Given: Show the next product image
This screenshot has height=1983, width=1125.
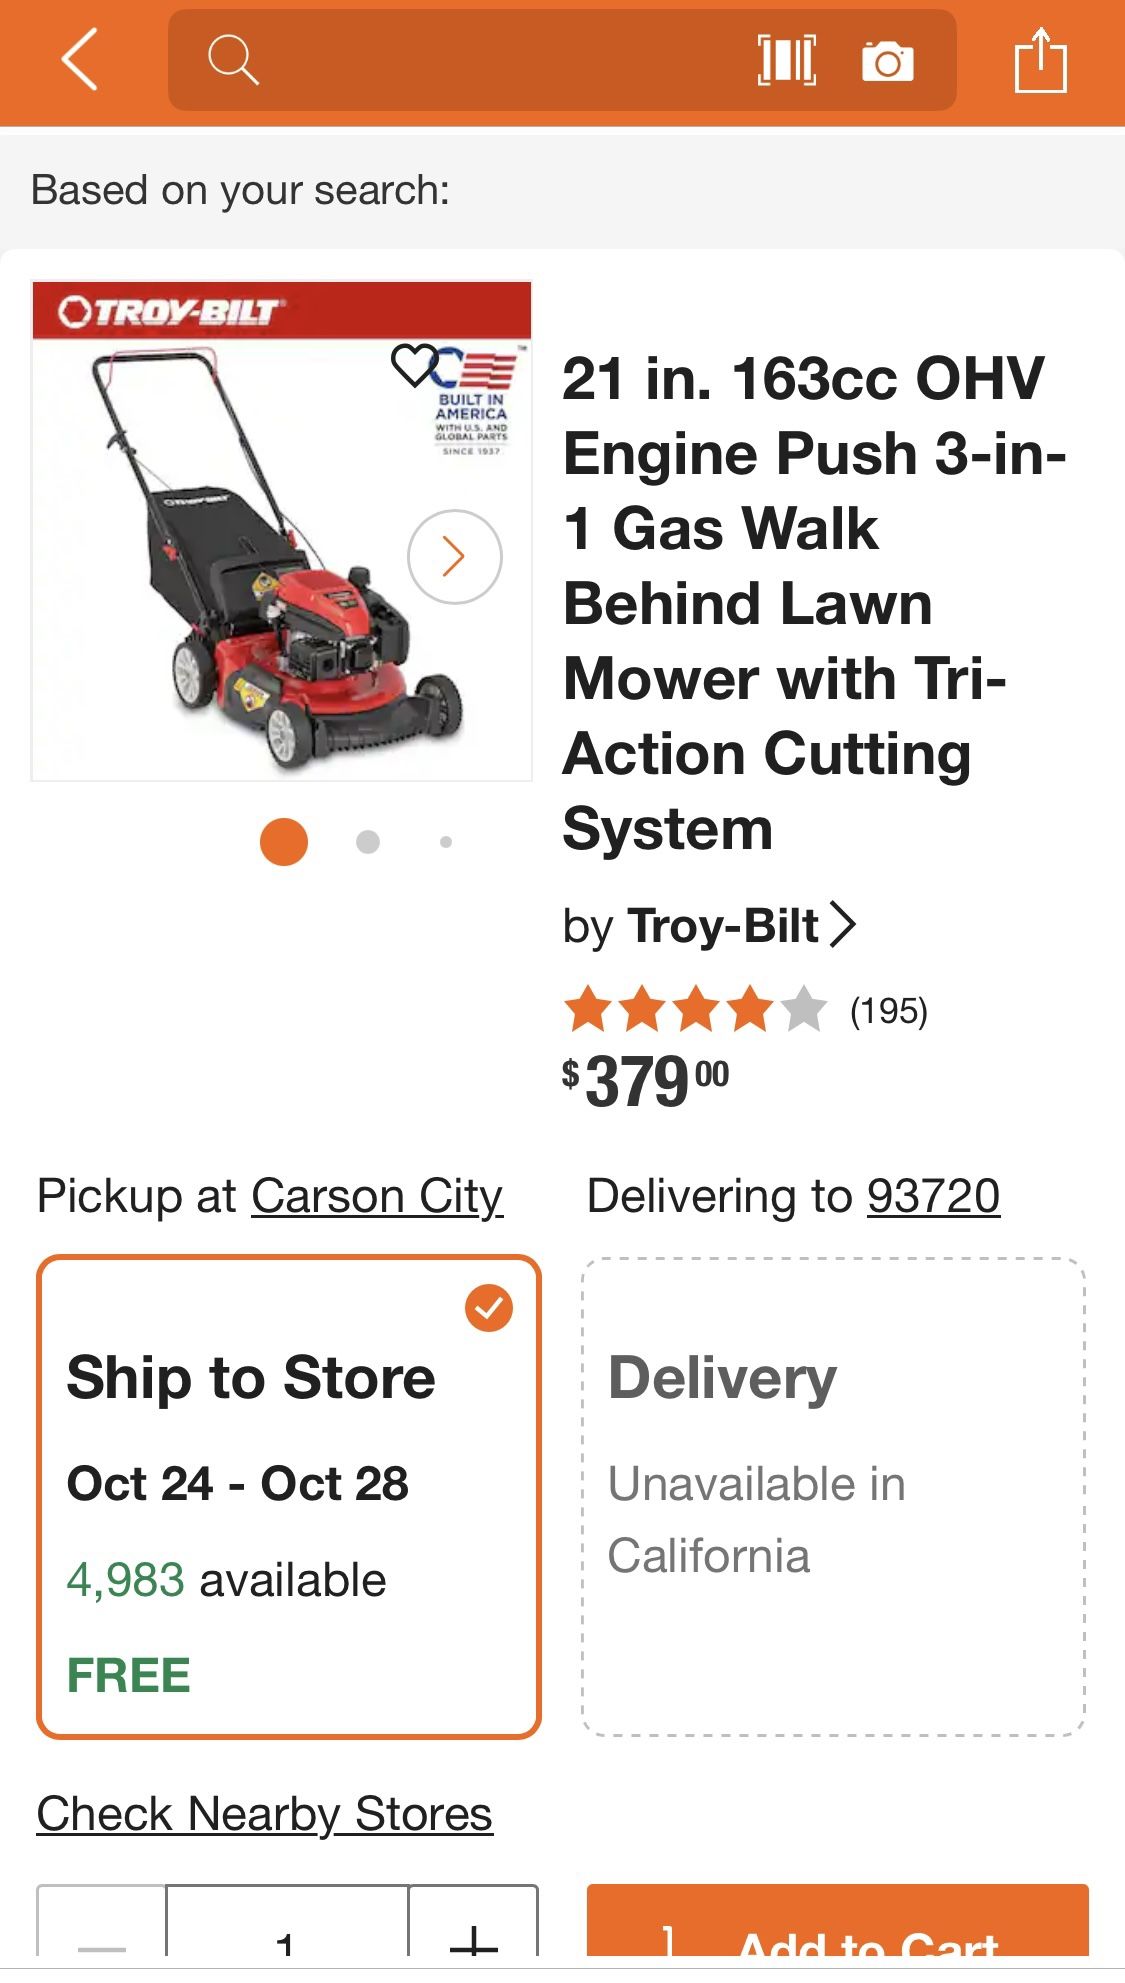Looking at the screenshot, I should [x=455, y=556].
